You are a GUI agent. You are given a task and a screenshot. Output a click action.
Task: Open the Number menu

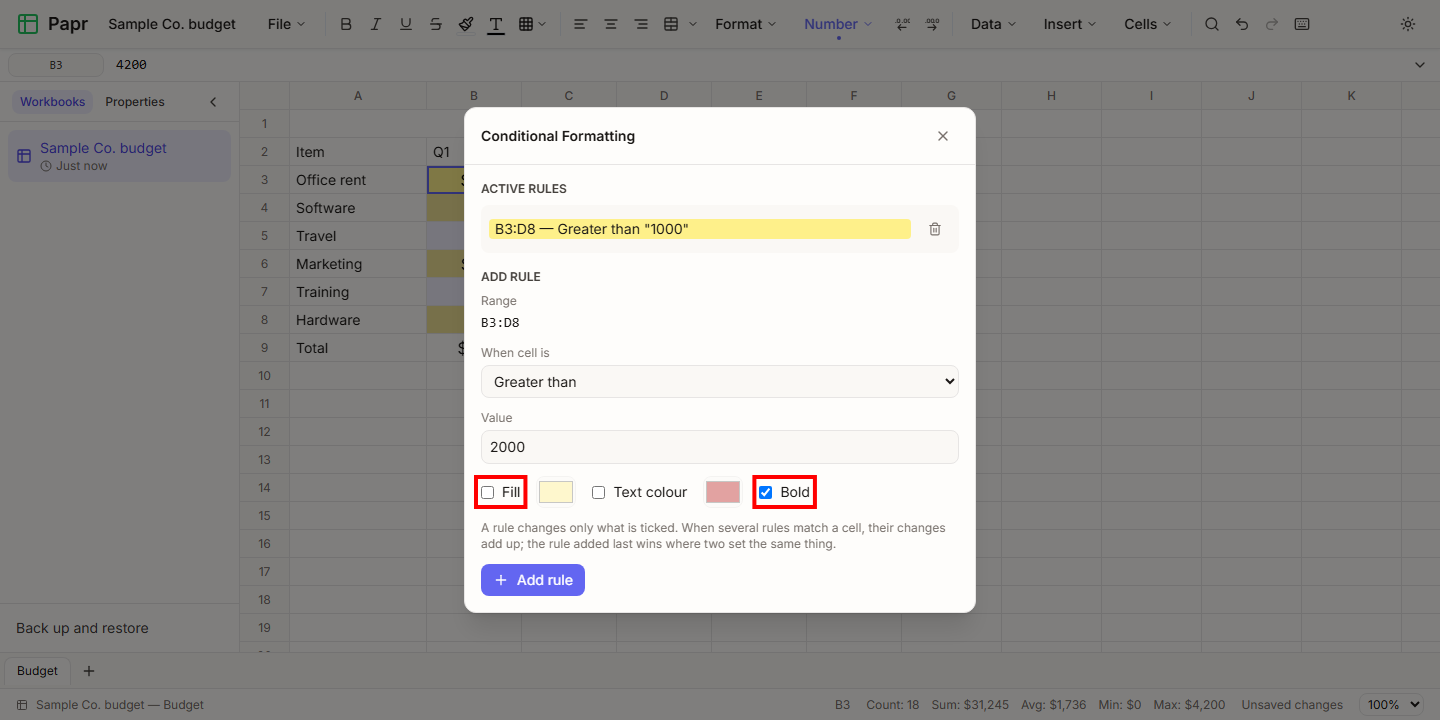pos(838,24)
